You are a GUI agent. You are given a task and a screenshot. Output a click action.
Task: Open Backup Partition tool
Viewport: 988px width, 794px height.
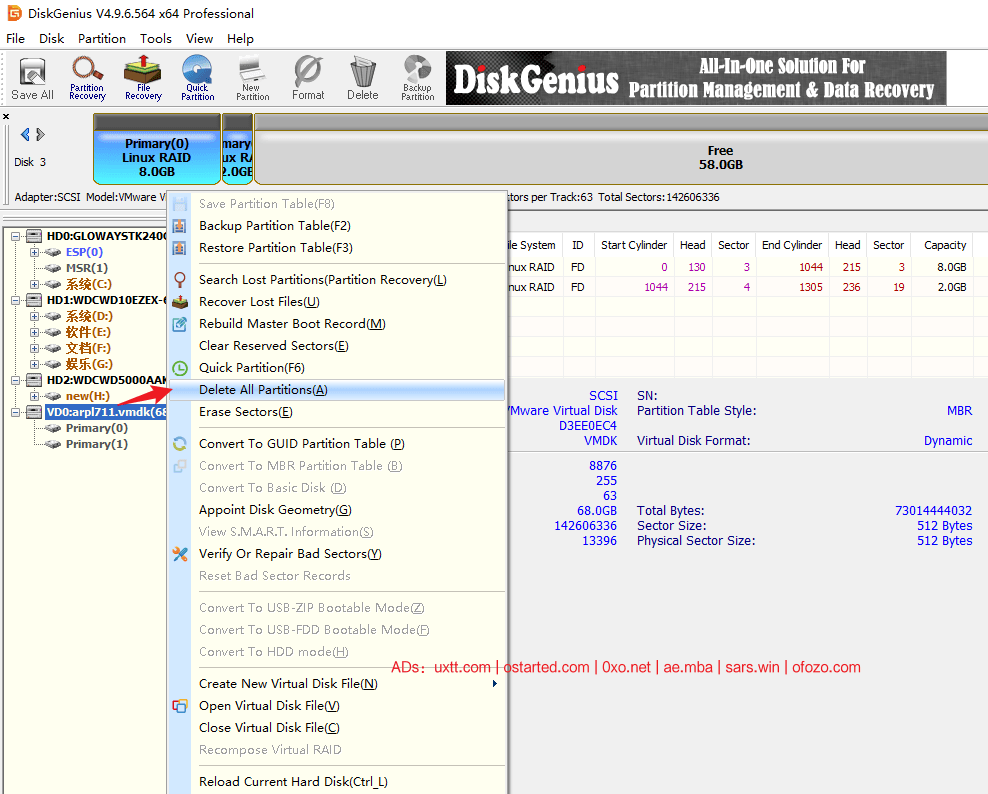(418, 79)
